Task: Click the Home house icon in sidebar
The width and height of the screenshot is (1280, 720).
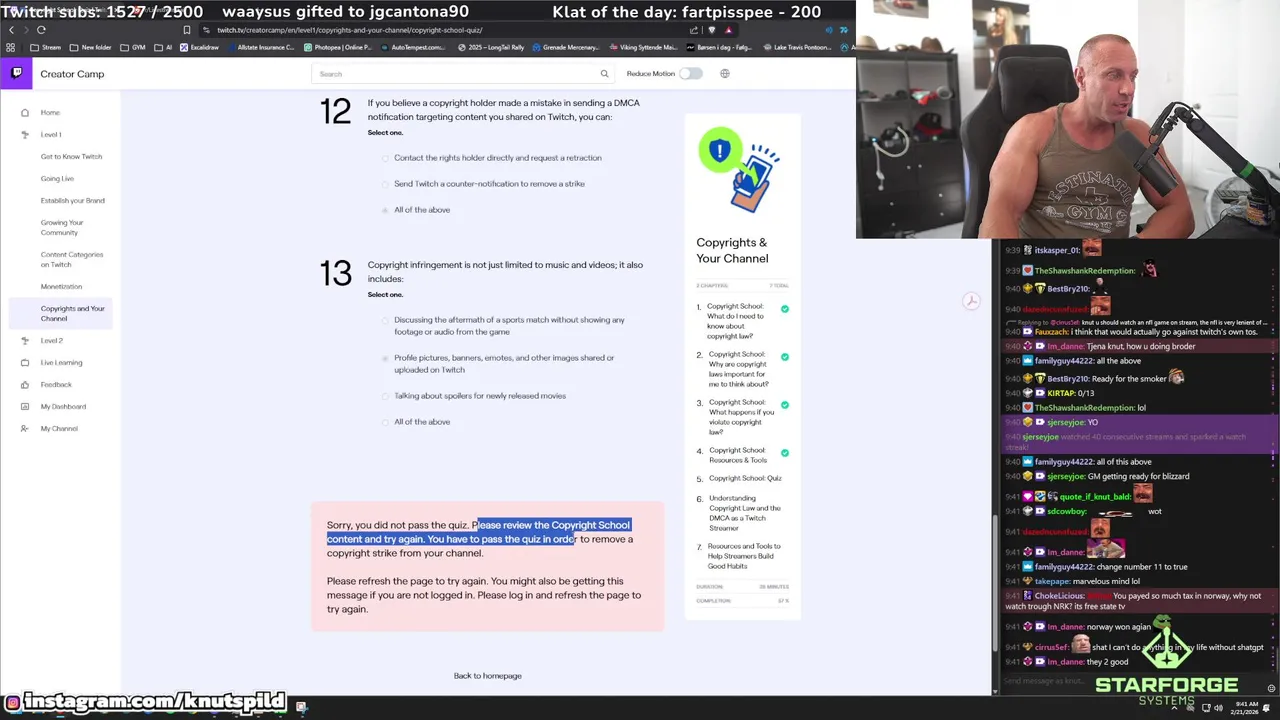Action: pyautogui.click(x=25, y=112)
